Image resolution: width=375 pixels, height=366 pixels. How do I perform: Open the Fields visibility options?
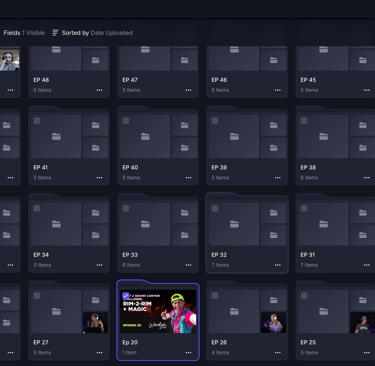pyautogui.click(x=24, y=33)
